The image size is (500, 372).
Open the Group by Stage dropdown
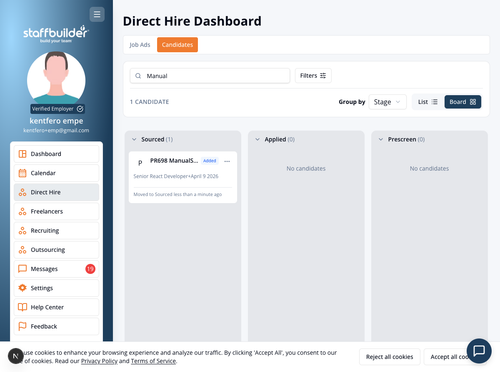click(387, 102)
